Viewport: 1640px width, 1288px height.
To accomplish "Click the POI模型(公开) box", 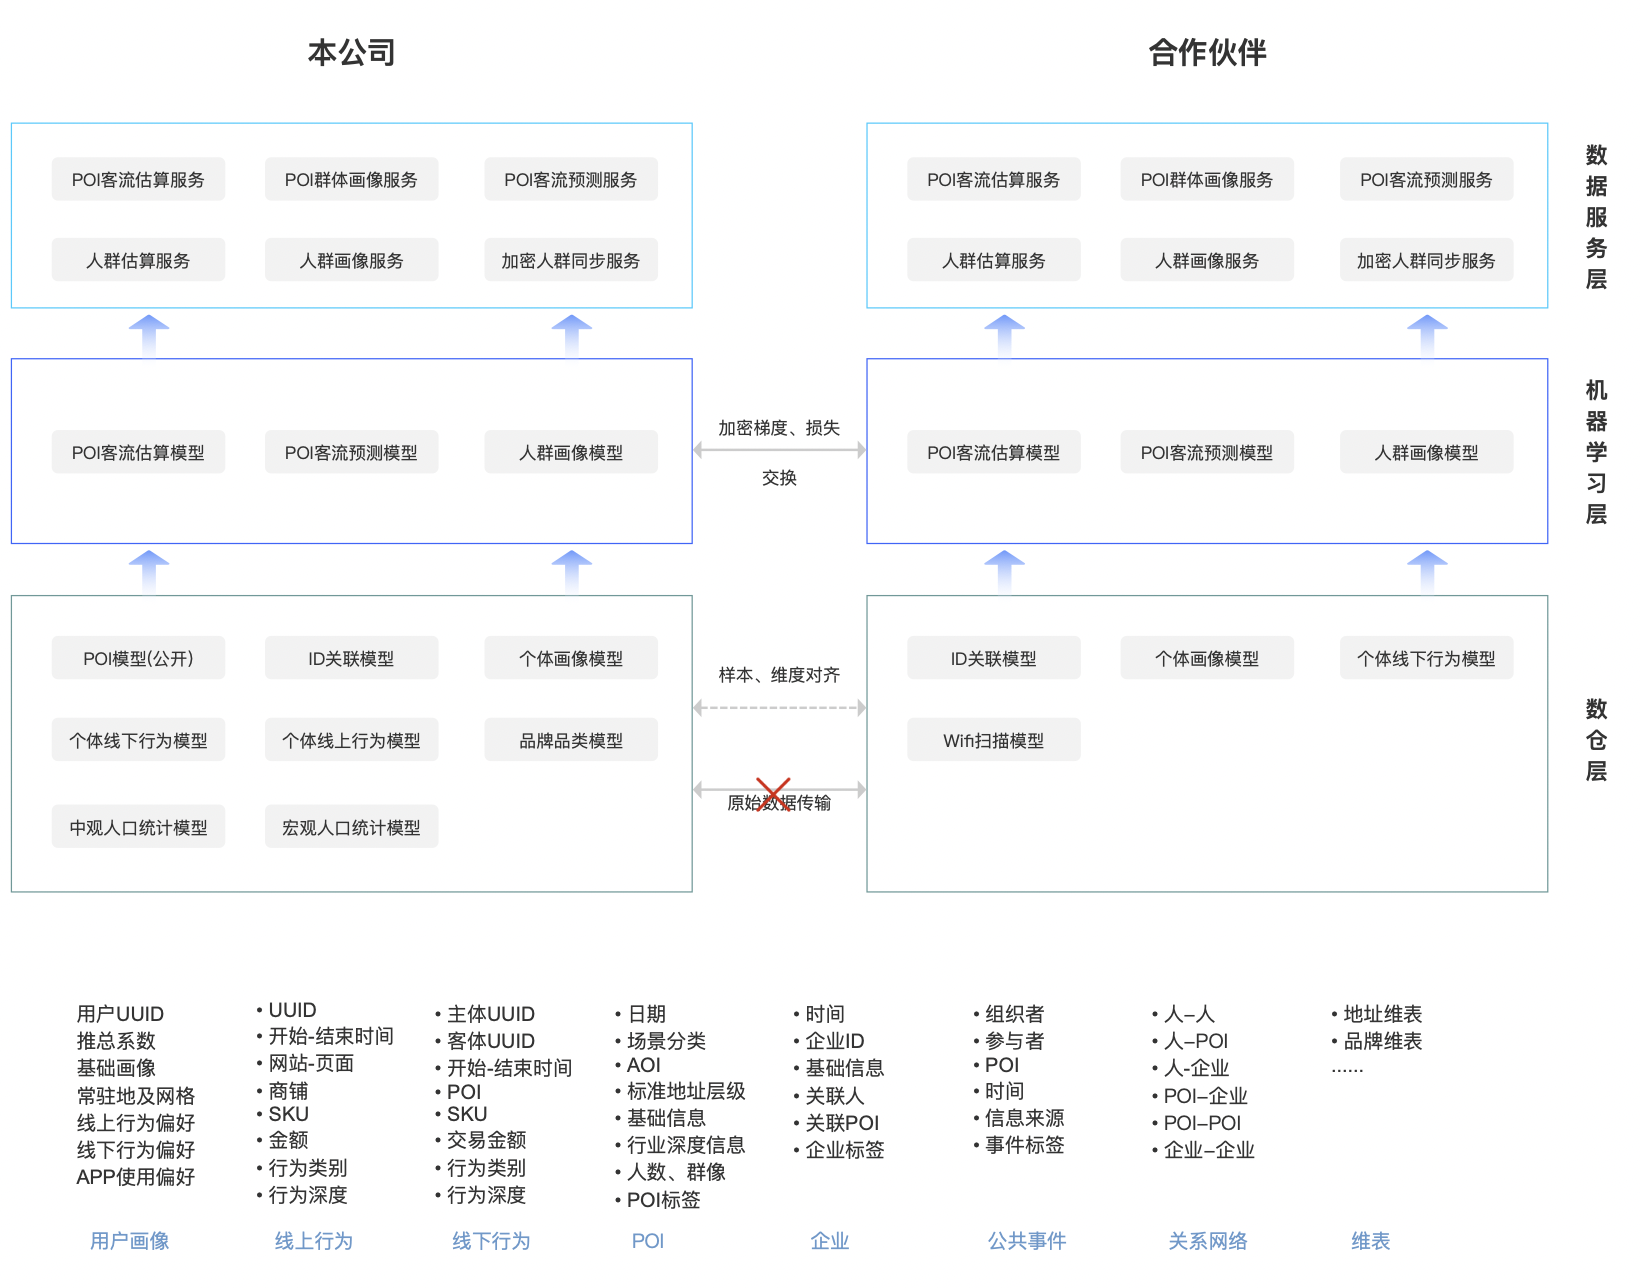I will point(138,658).
